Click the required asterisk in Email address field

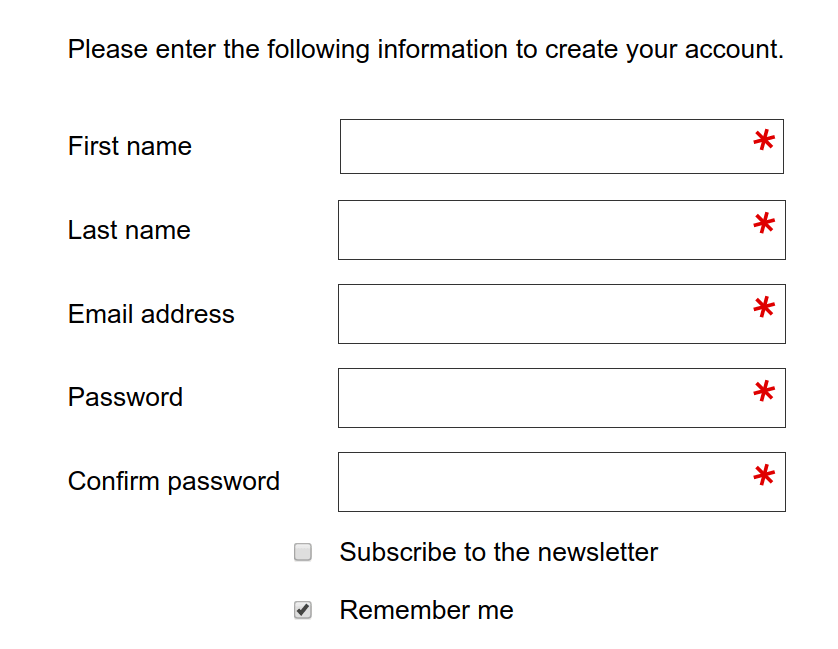[x=764, y=311]
